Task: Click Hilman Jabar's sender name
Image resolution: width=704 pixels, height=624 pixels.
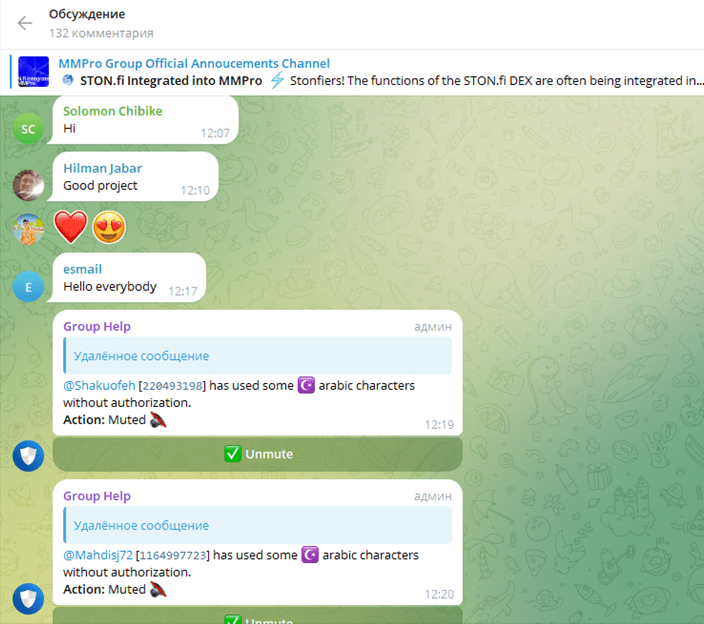Action: 102,168
